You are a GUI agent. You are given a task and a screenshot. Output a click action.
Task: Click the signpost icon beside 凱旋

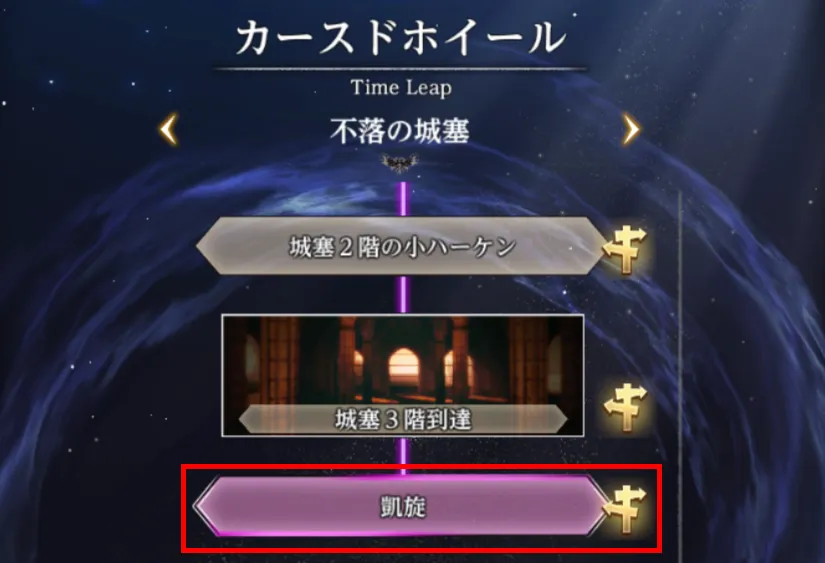625,509
